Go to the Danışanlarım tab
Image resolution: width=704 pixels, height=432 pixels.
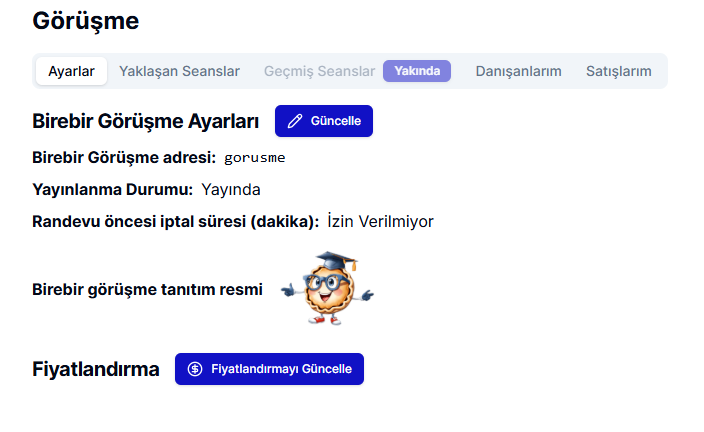518,71
